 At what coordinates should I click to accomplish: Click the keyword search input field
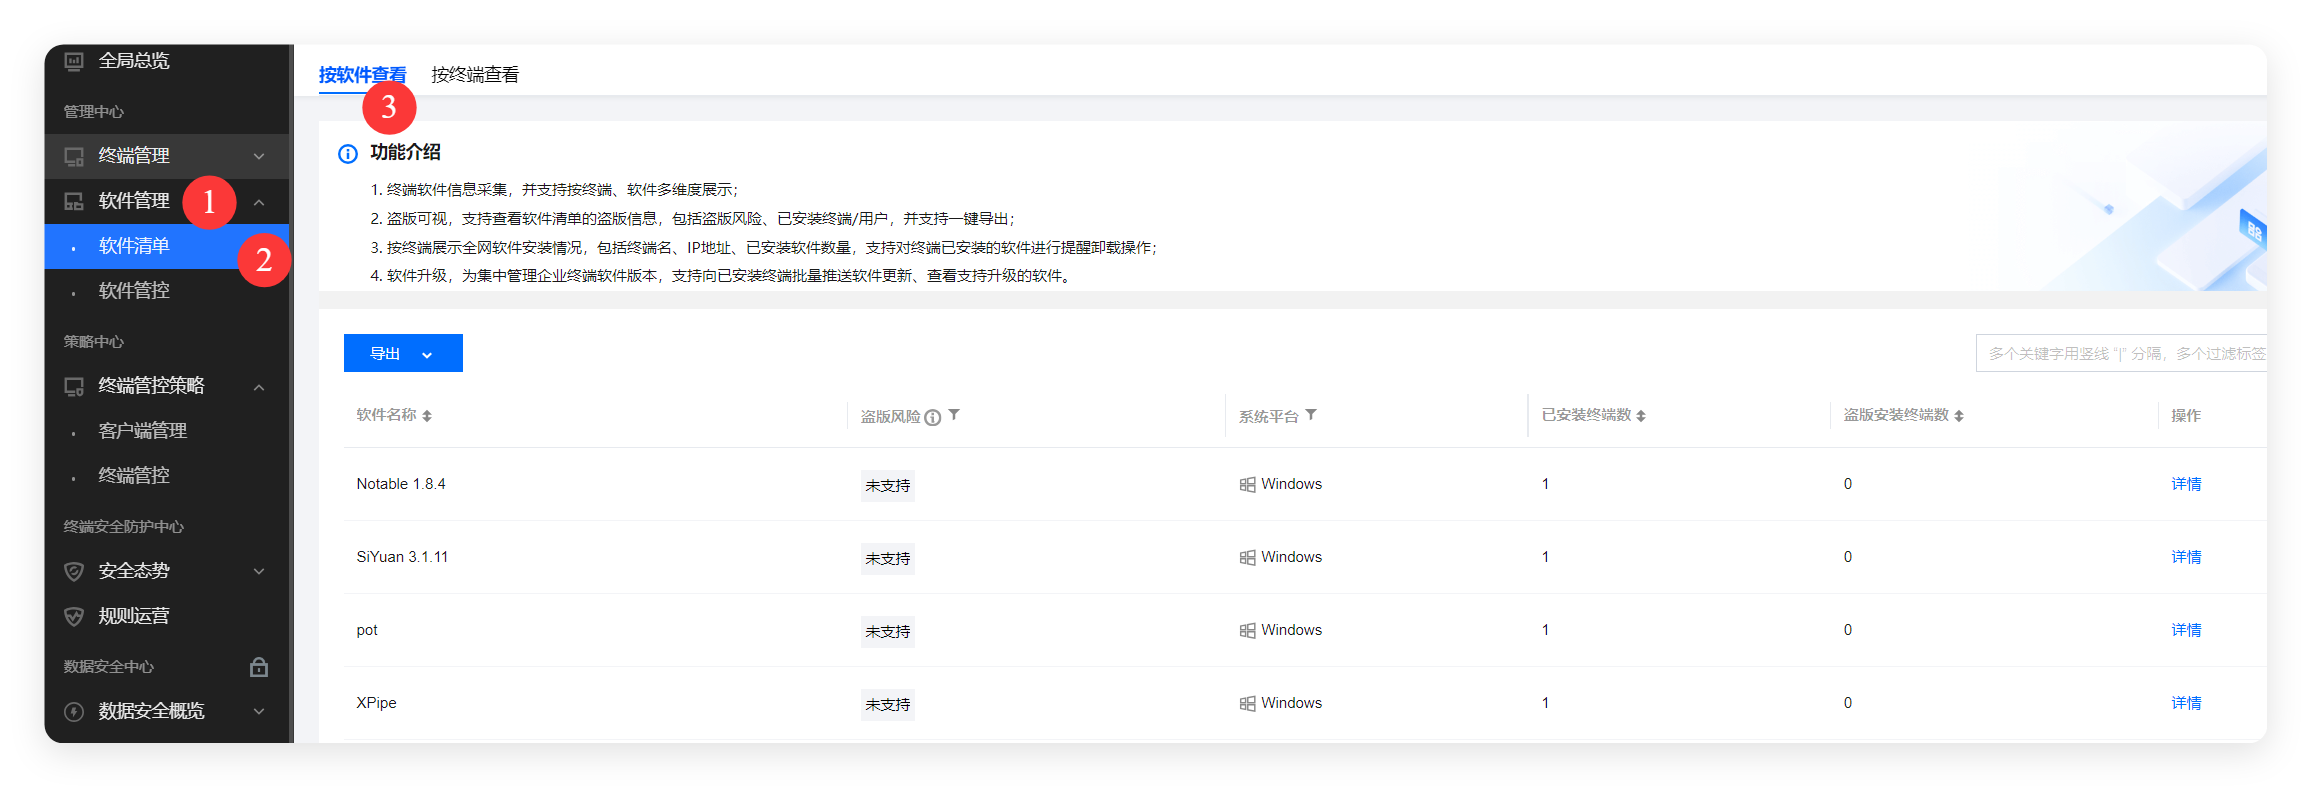[x=2121, y=353]
